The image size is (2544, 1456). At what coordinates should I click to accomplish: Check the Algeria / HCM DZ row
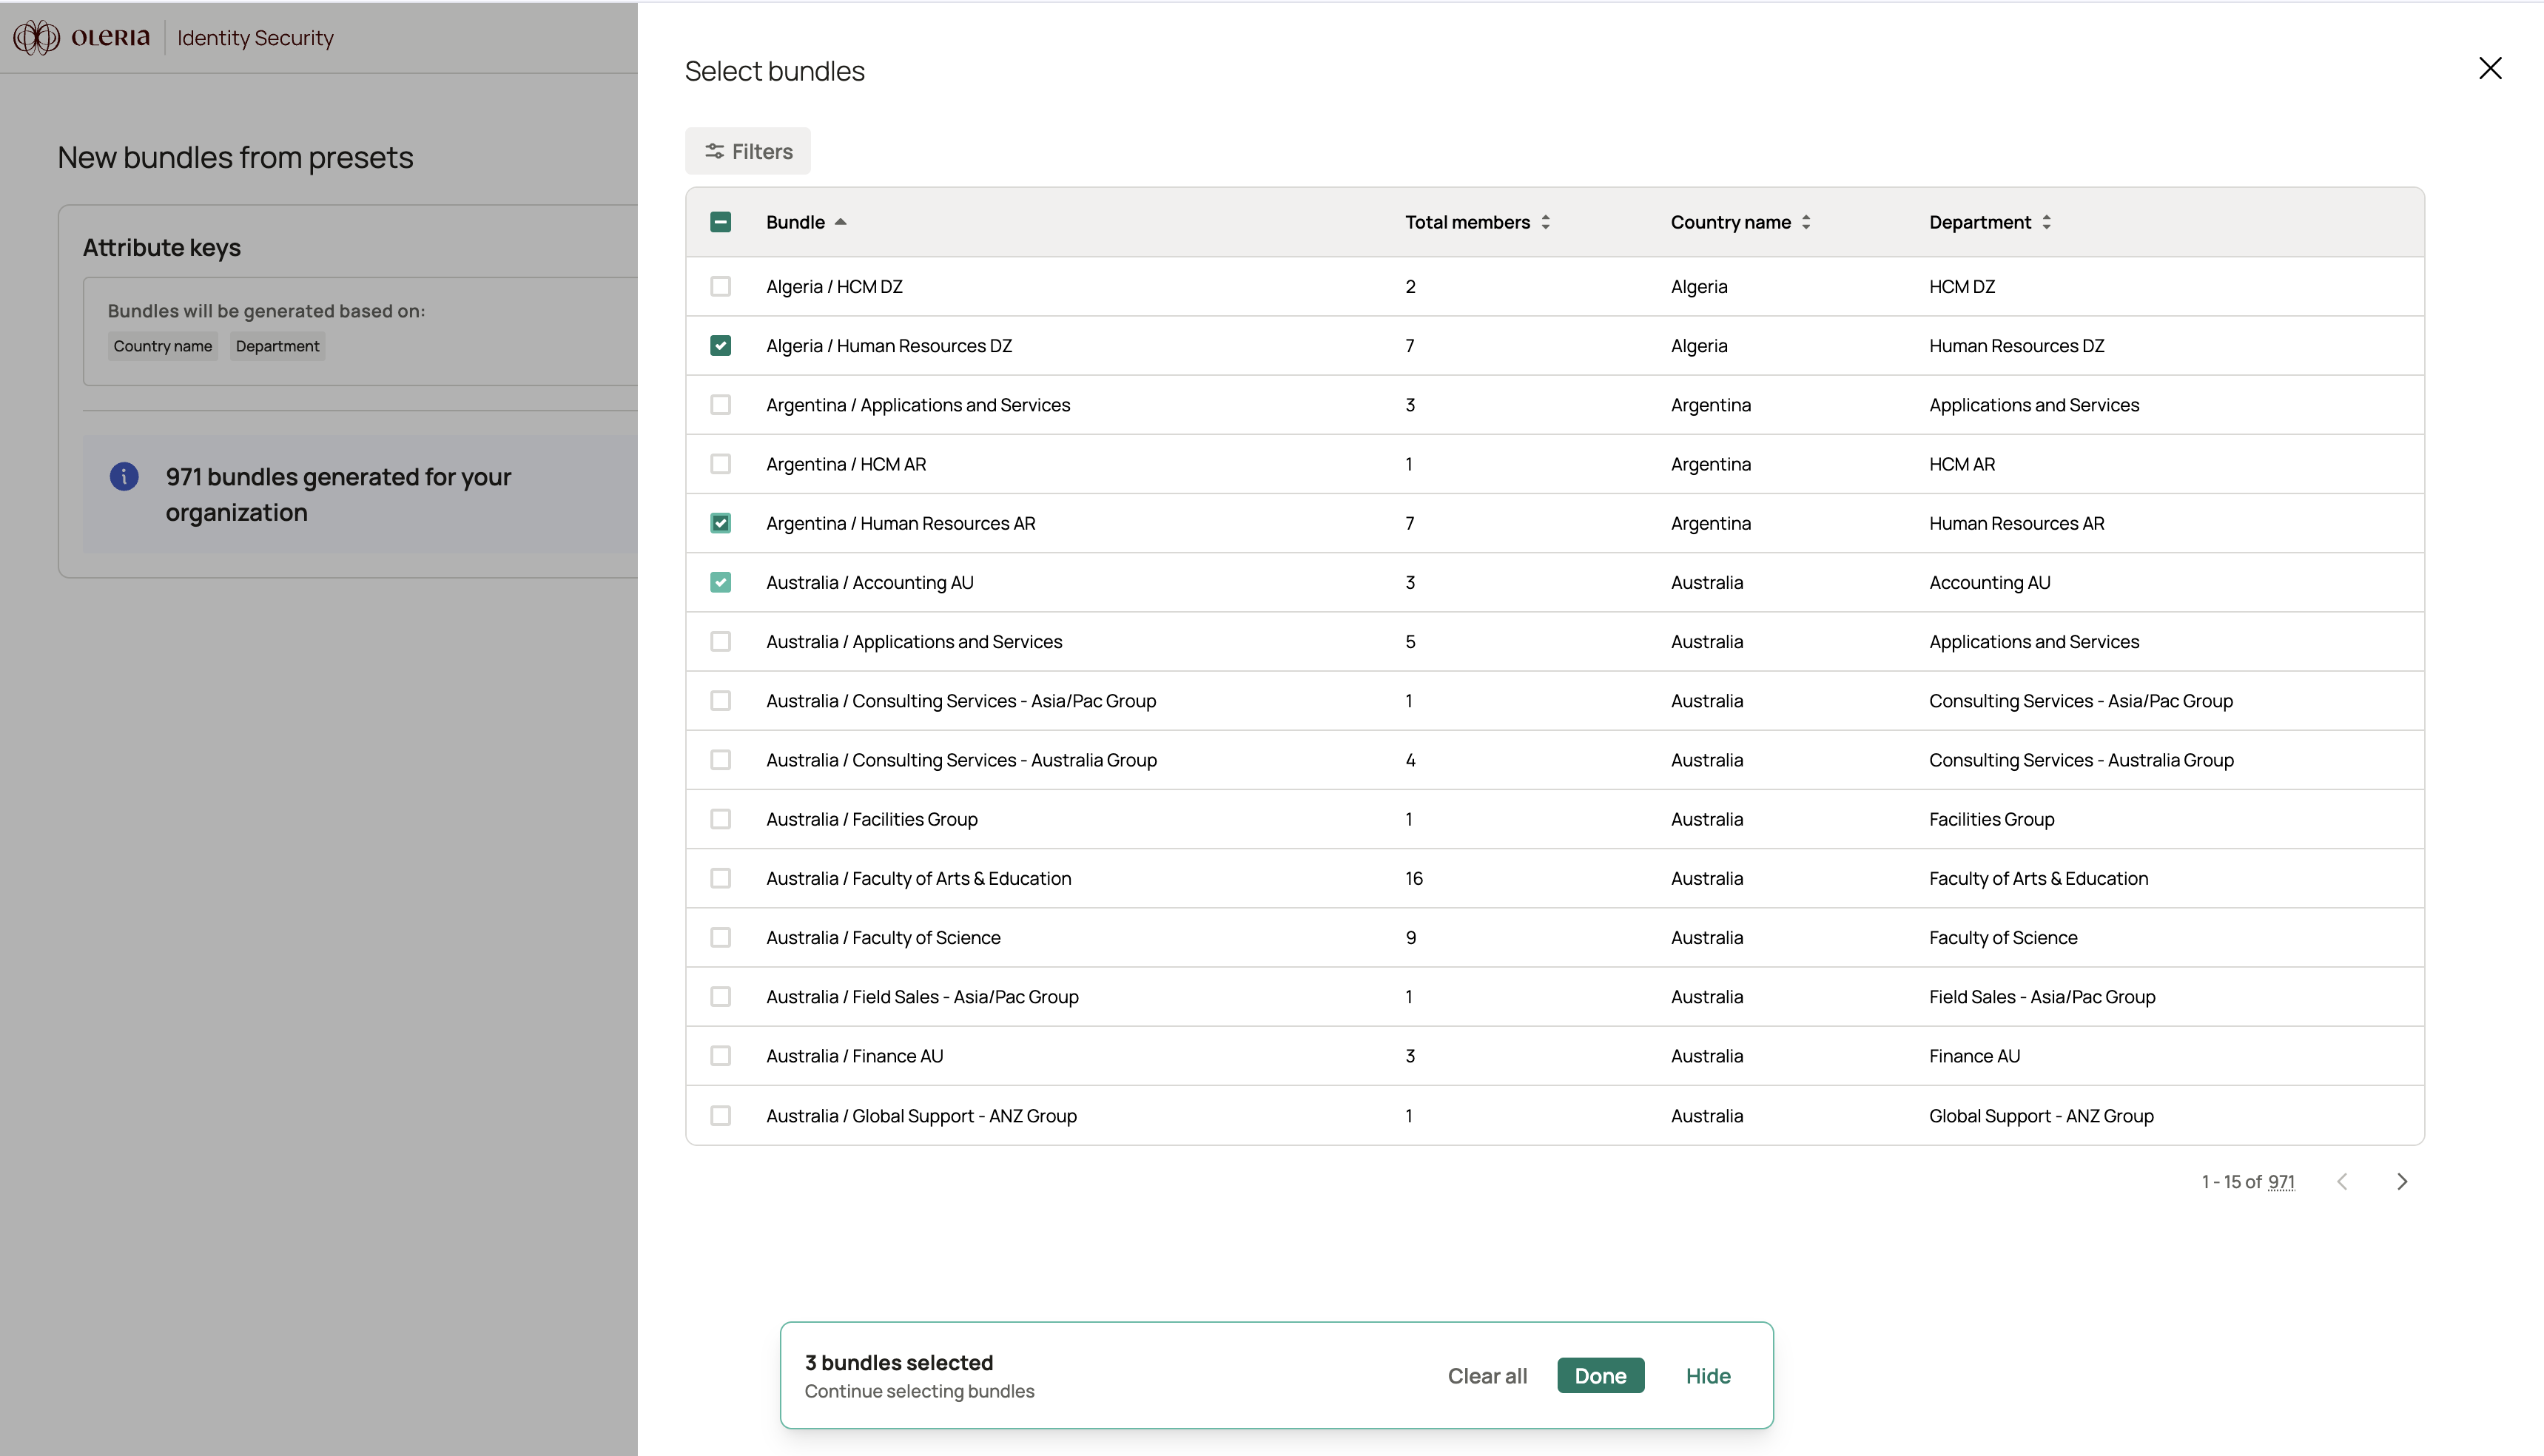coord(720,286)
